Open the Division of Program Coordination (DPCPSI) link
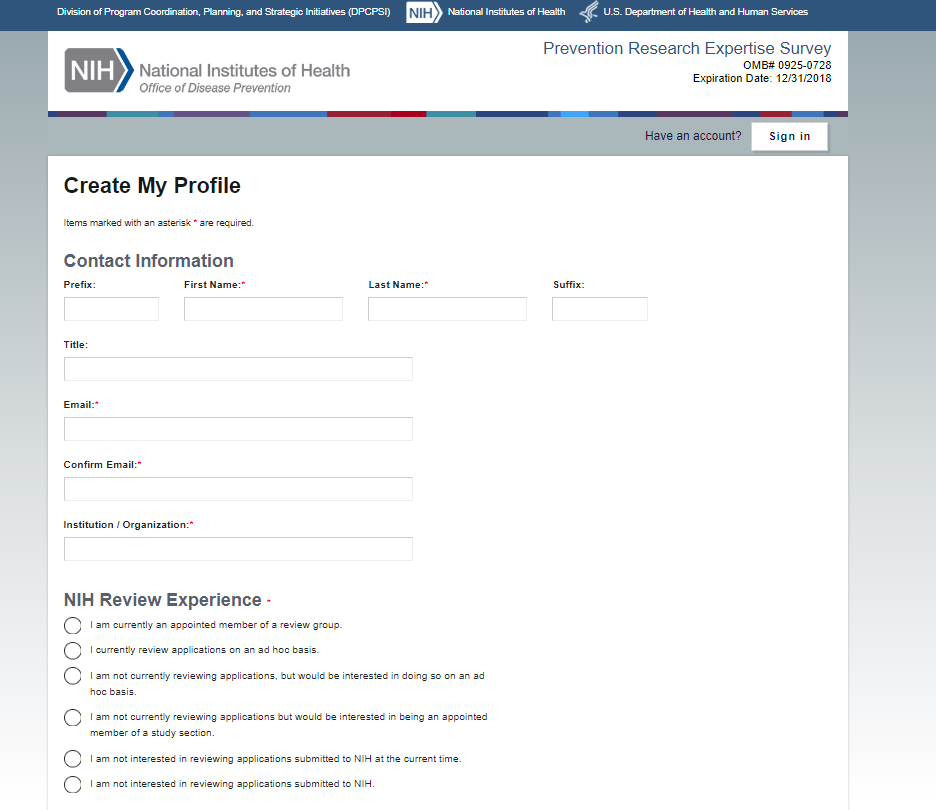 pos(223,12)
